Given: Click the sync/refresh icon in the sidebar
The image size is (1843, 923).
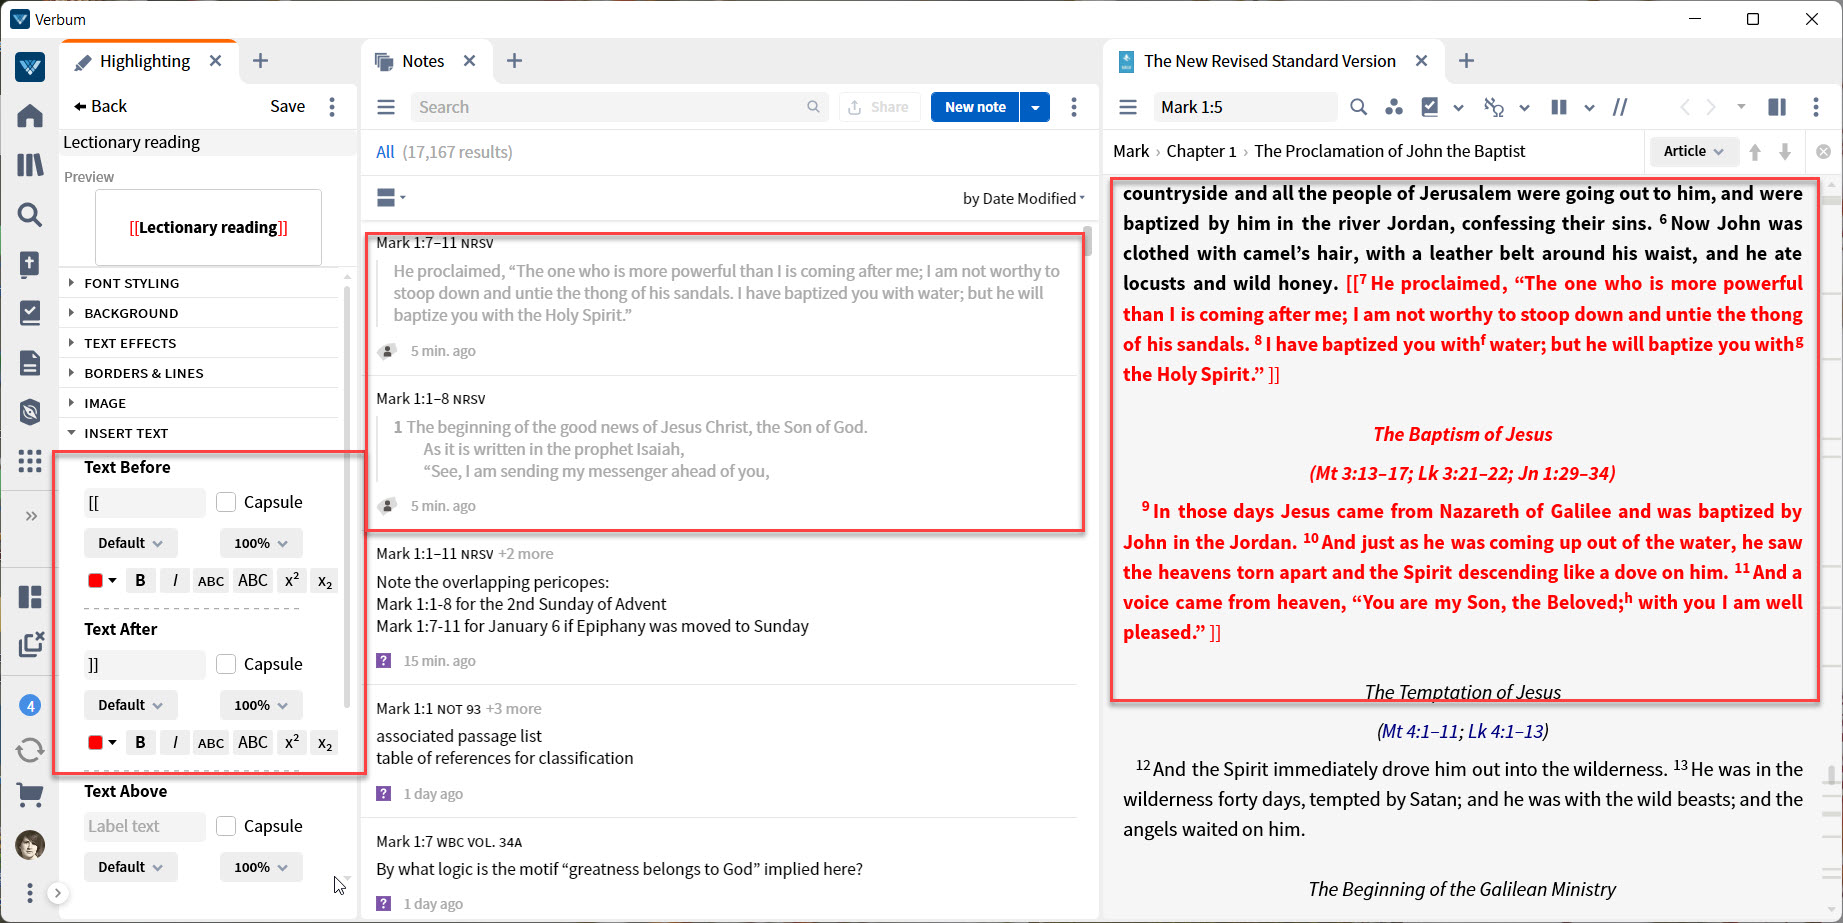Looking at the screenshot, I should point(30,750).
